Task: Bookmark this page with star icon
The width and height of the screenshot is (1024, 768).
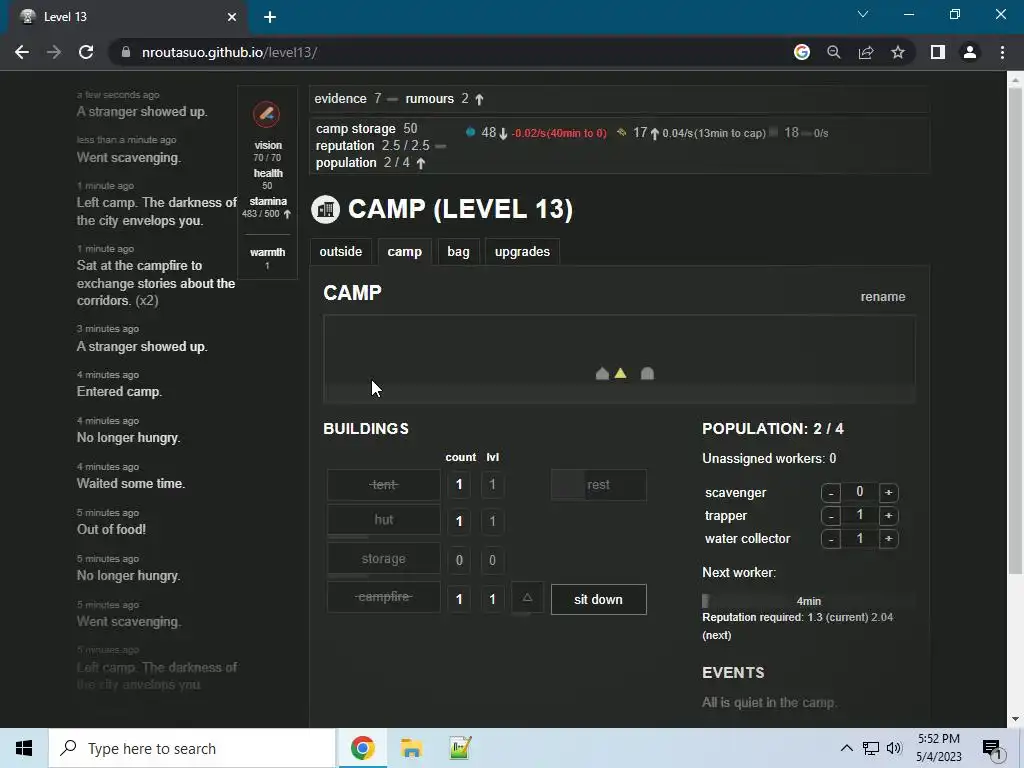Action: pyautogui.click(x=898, y=52)
